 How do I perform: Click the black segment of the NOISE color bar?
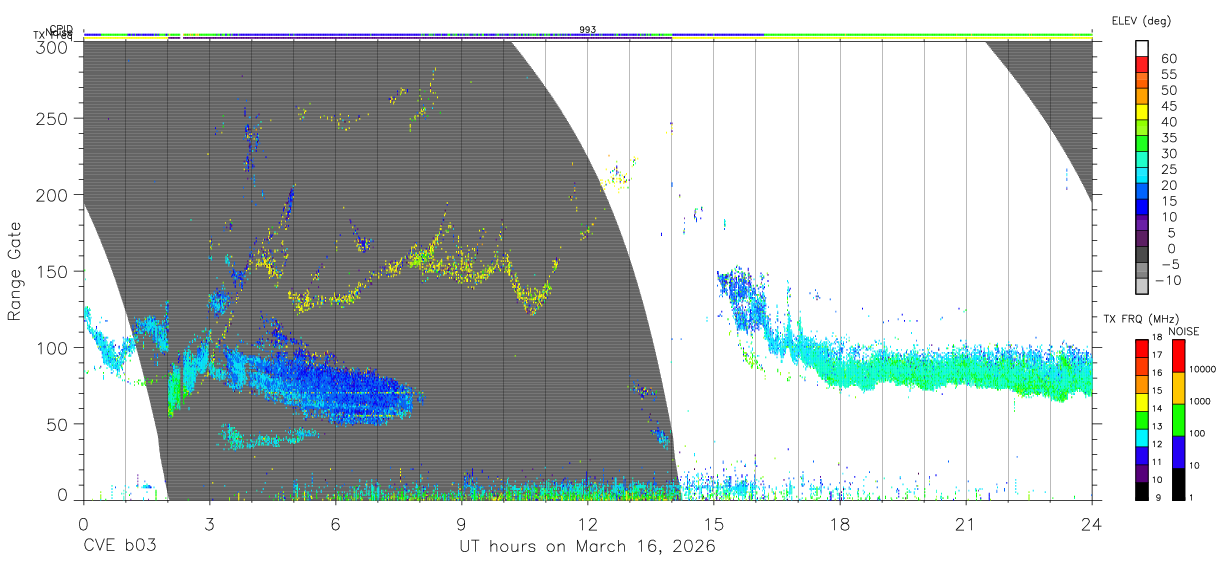coord(1178,482)
